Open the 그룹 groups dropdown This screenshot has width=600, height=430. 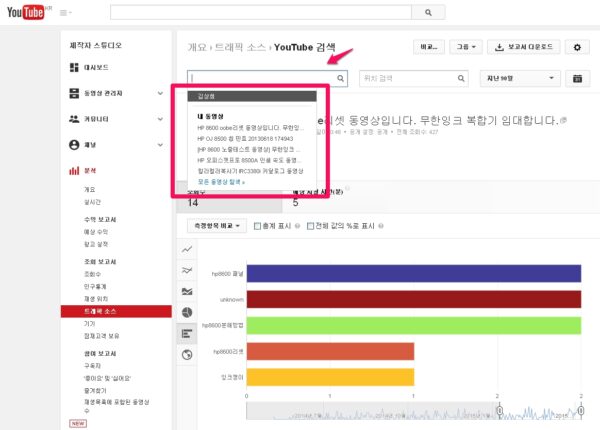coord(466,47)
